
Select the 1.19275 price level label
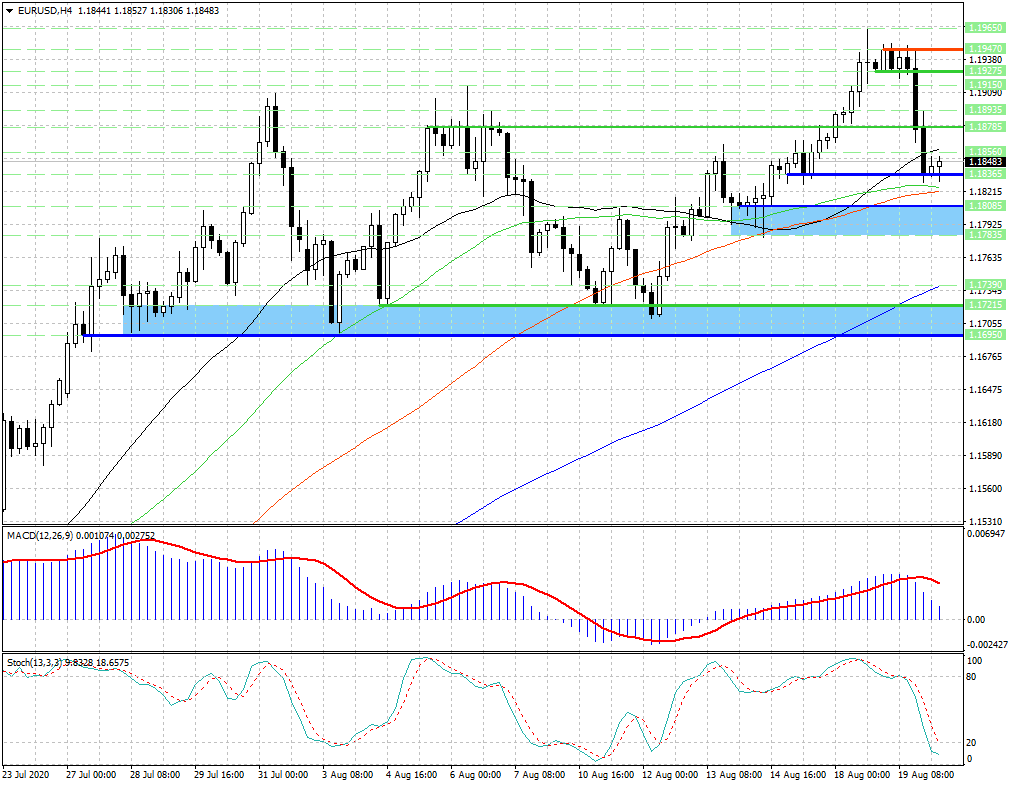pyautogui.click(x=985, y=71)
